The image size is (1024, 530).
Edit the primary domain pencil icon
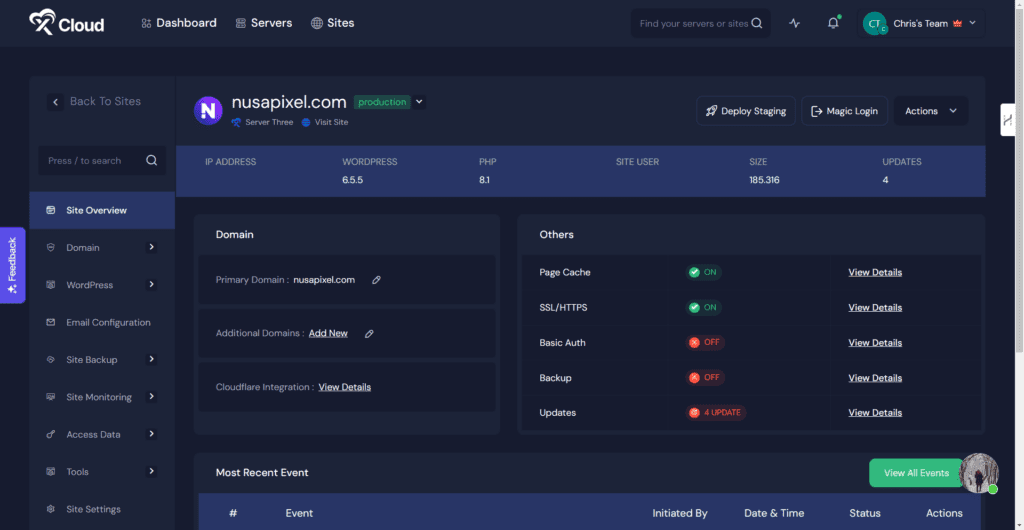(376, 280)
